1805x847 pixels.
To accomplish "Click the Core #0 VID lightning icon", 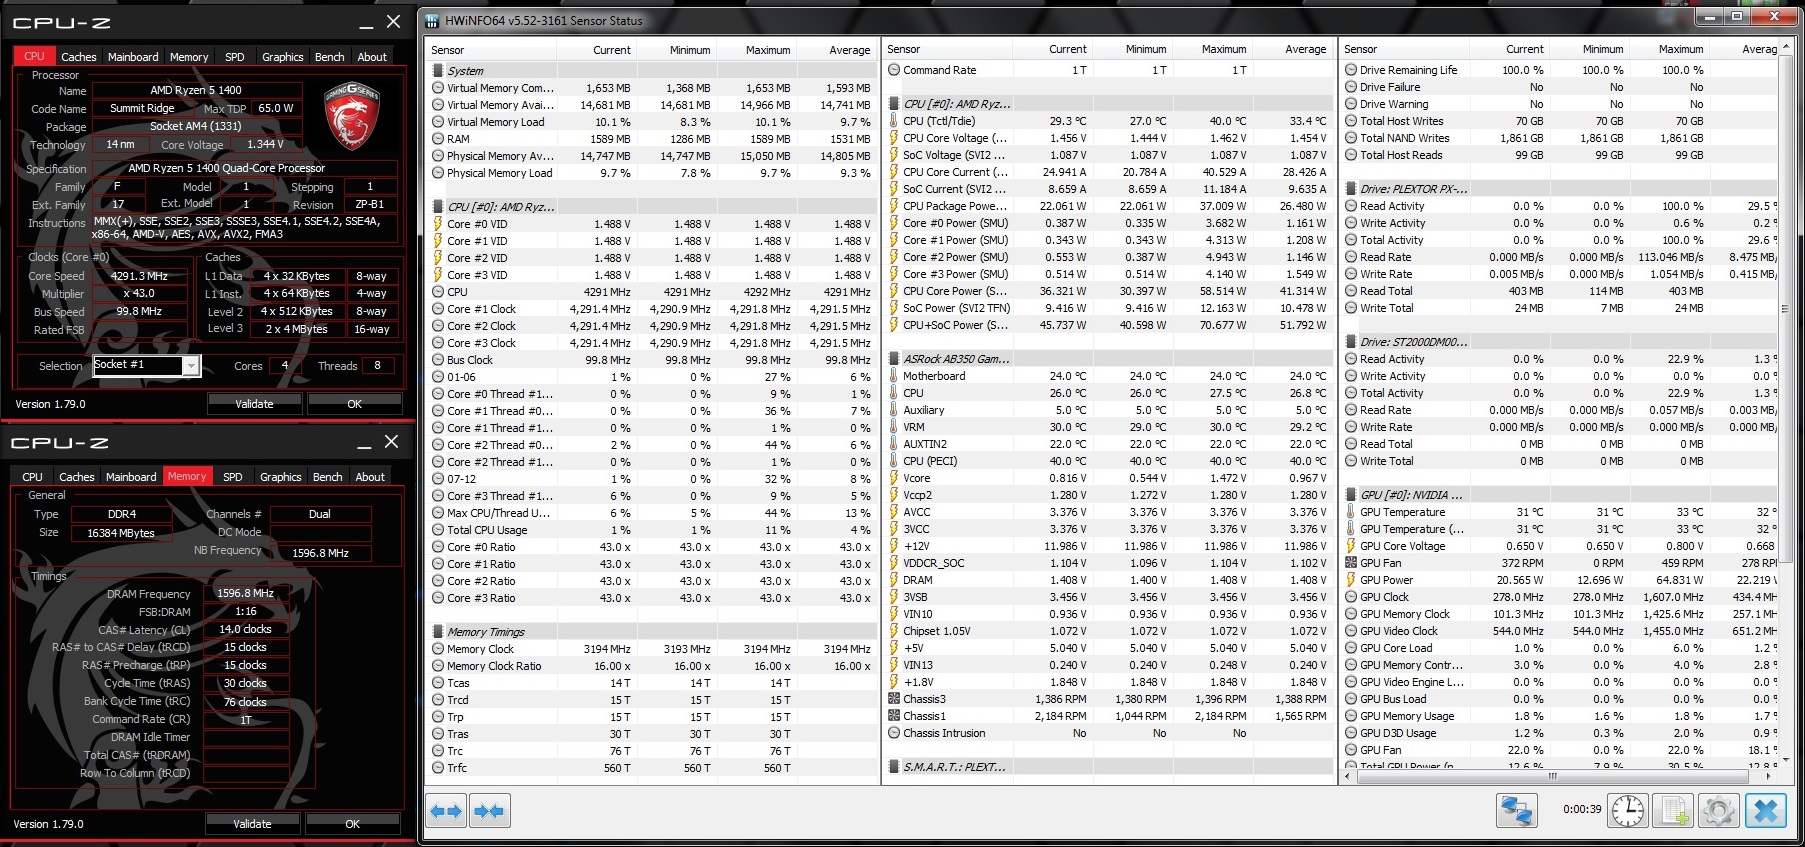I will coord(438,224).
